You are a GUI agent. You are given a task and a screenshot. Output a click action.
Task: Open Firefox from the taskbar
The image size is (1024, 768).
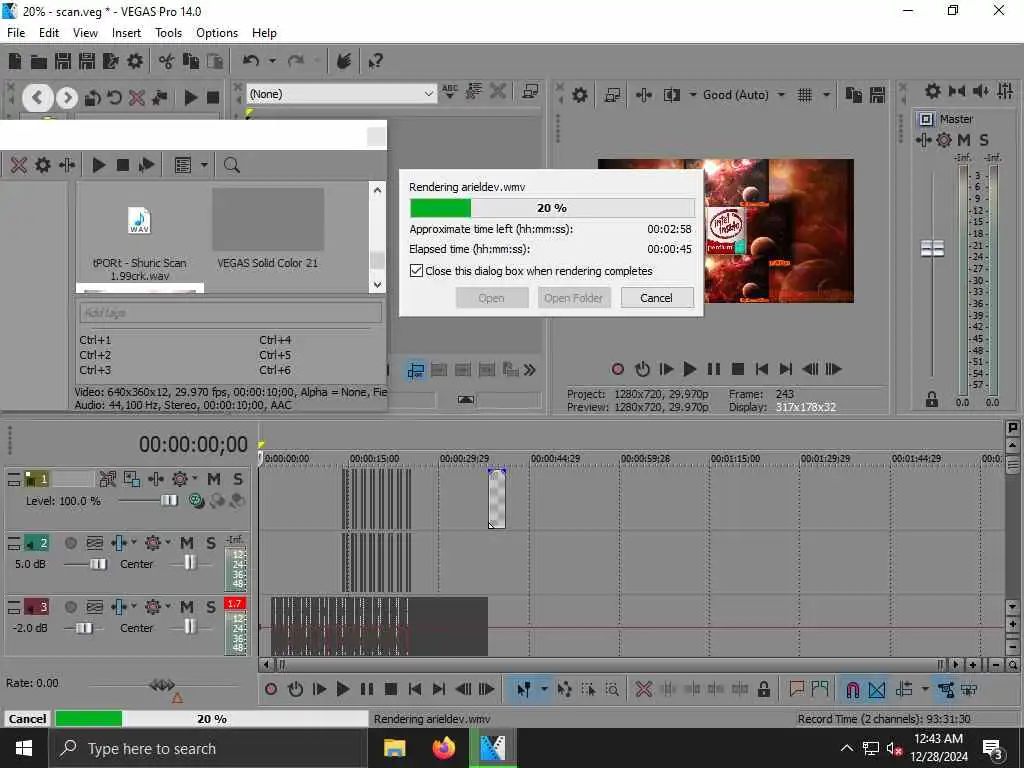(x=444, y=748)
